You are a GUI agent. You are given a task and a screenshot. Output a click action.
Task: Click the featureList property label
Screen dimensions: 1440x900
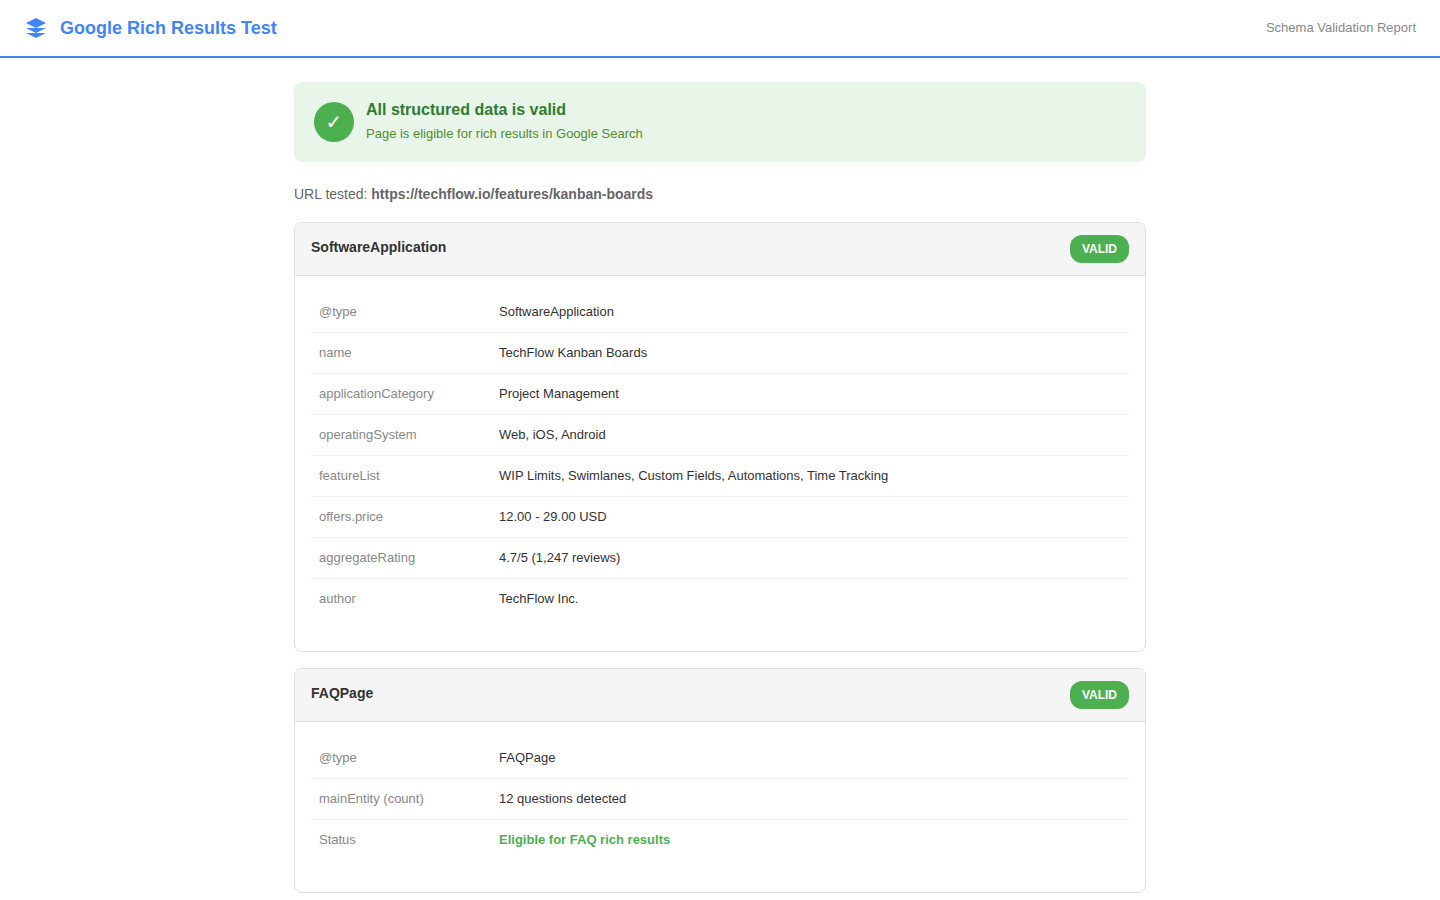(349, 476)
